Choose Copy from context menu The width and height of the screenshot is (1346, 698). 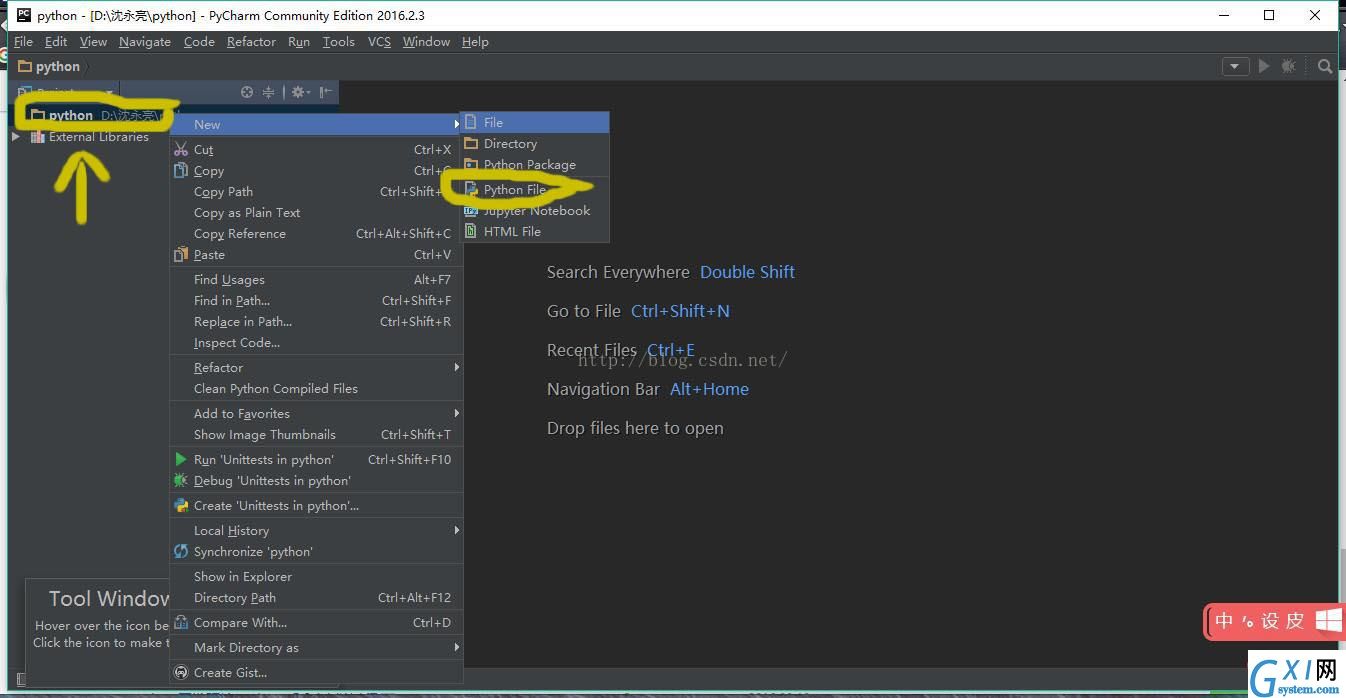[316, 170]
